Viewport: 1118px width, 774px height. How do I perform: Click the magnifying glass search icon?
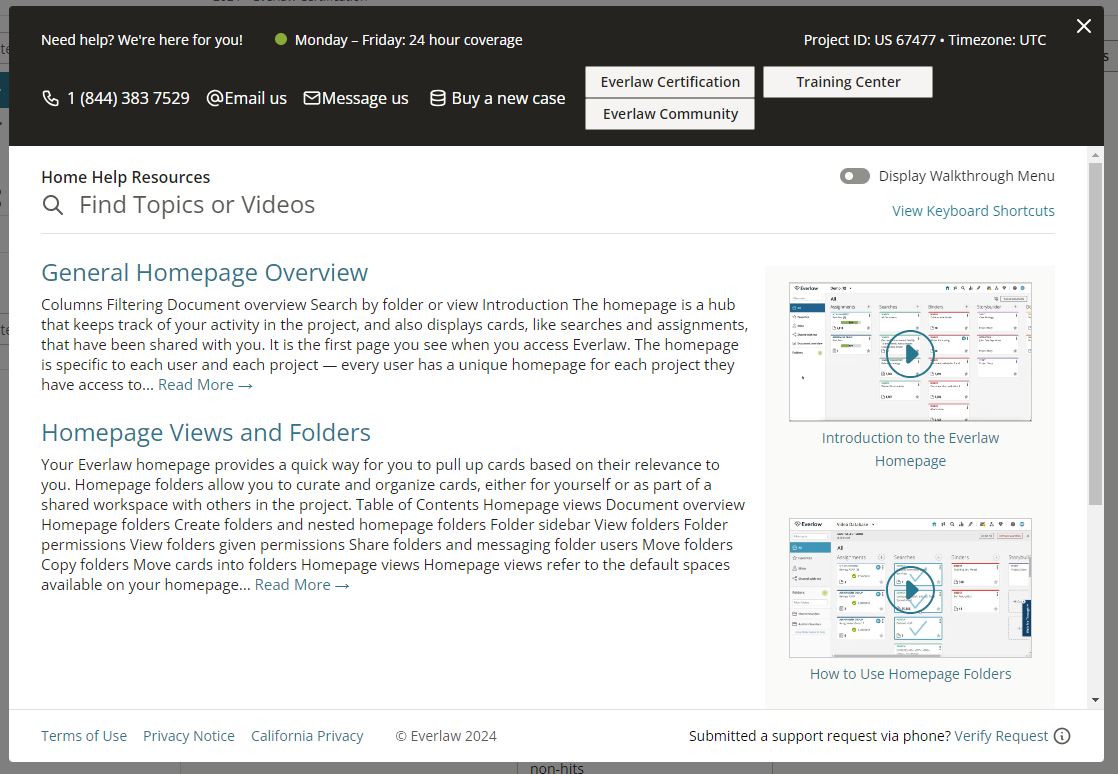[x=53, y=205]
